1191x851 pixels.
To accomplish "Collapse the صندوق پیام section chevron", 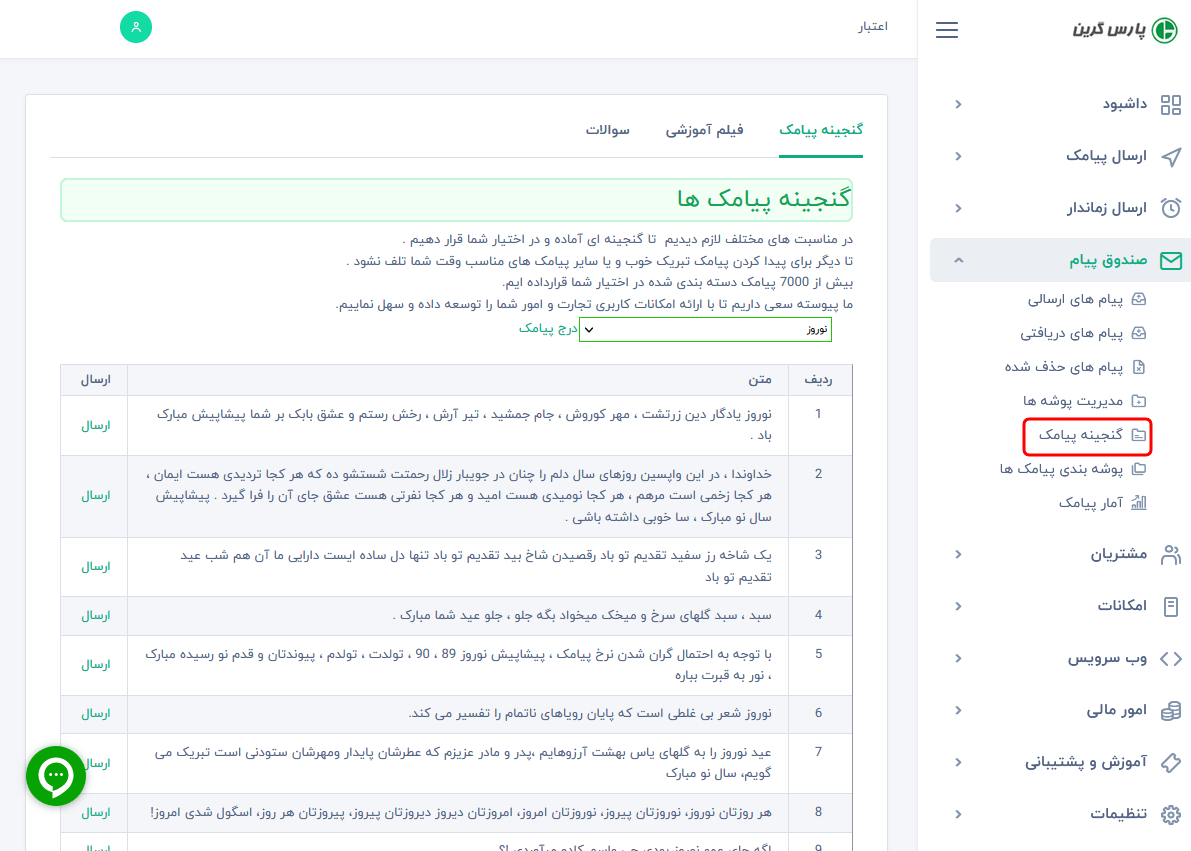I will click(x=958, y=260).
